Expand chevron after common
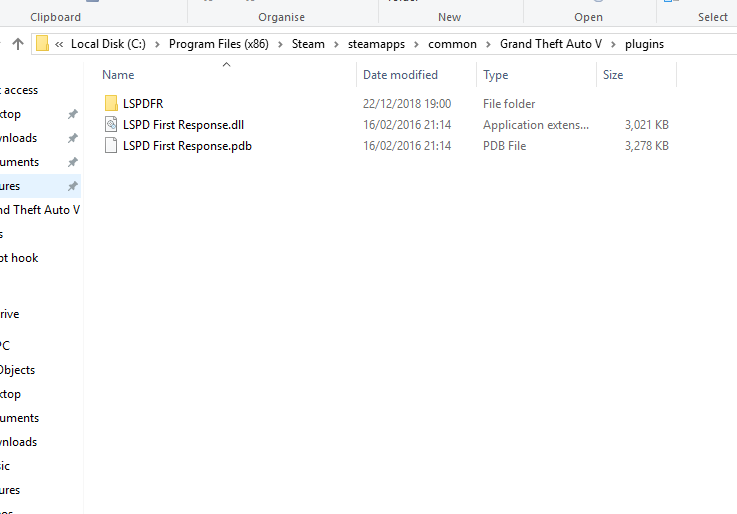This screenshot has width=737, height=514. click(488, 44)
